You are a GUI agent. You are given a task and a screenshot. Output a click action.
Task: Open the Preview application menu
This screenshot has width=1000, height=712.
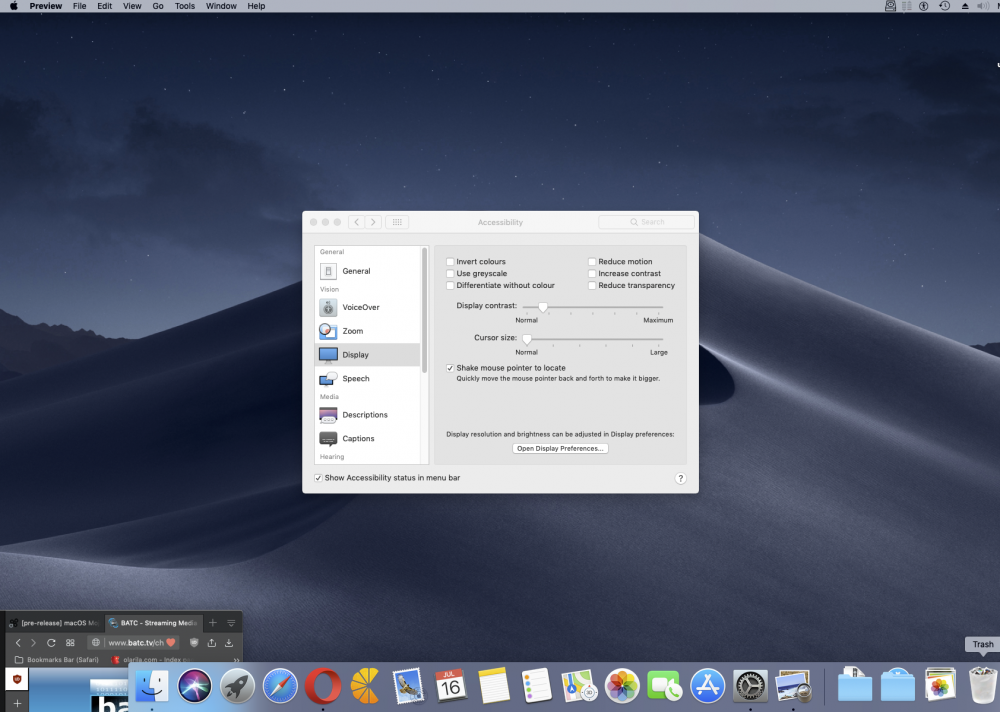click(46, 6)
